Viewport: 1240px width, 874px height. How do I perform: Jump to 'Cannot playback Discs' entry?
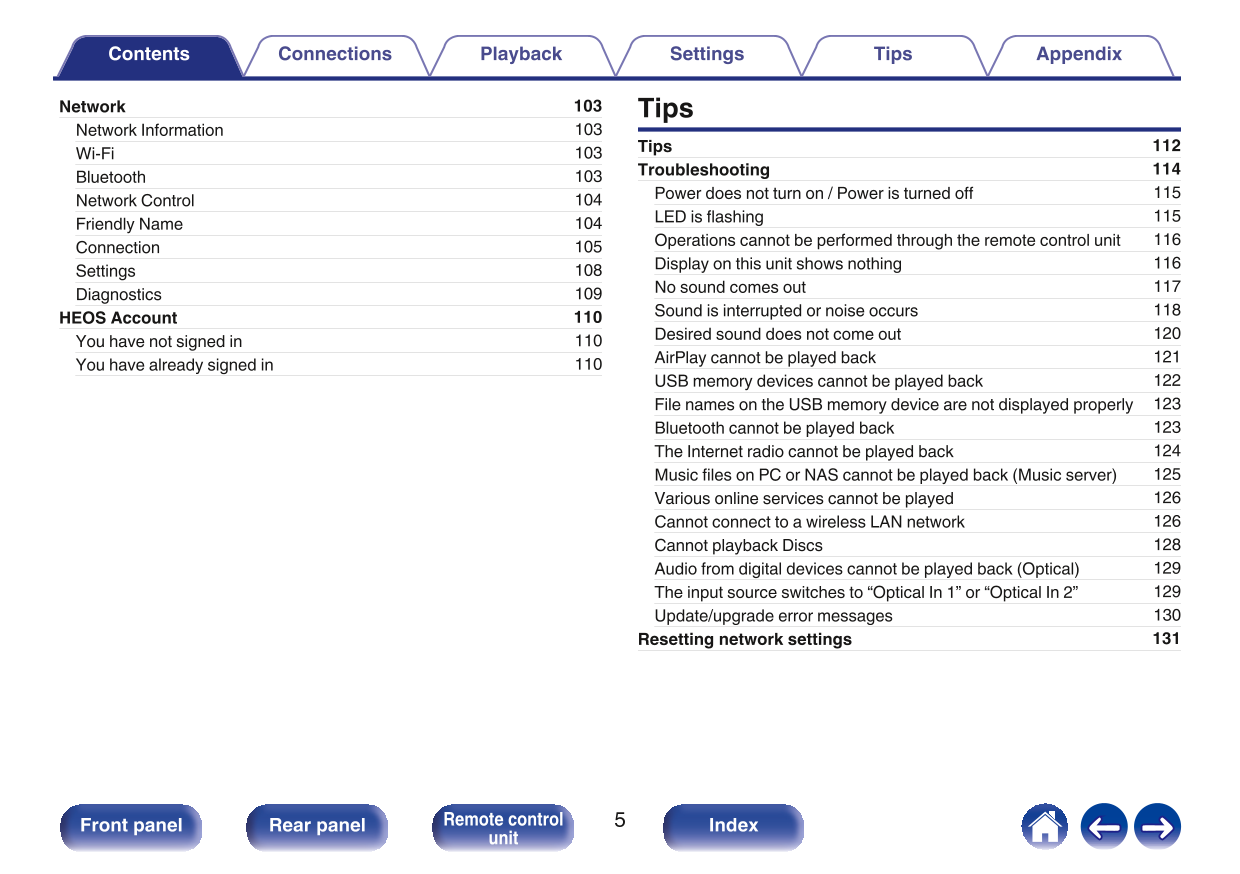coord(738,546)
